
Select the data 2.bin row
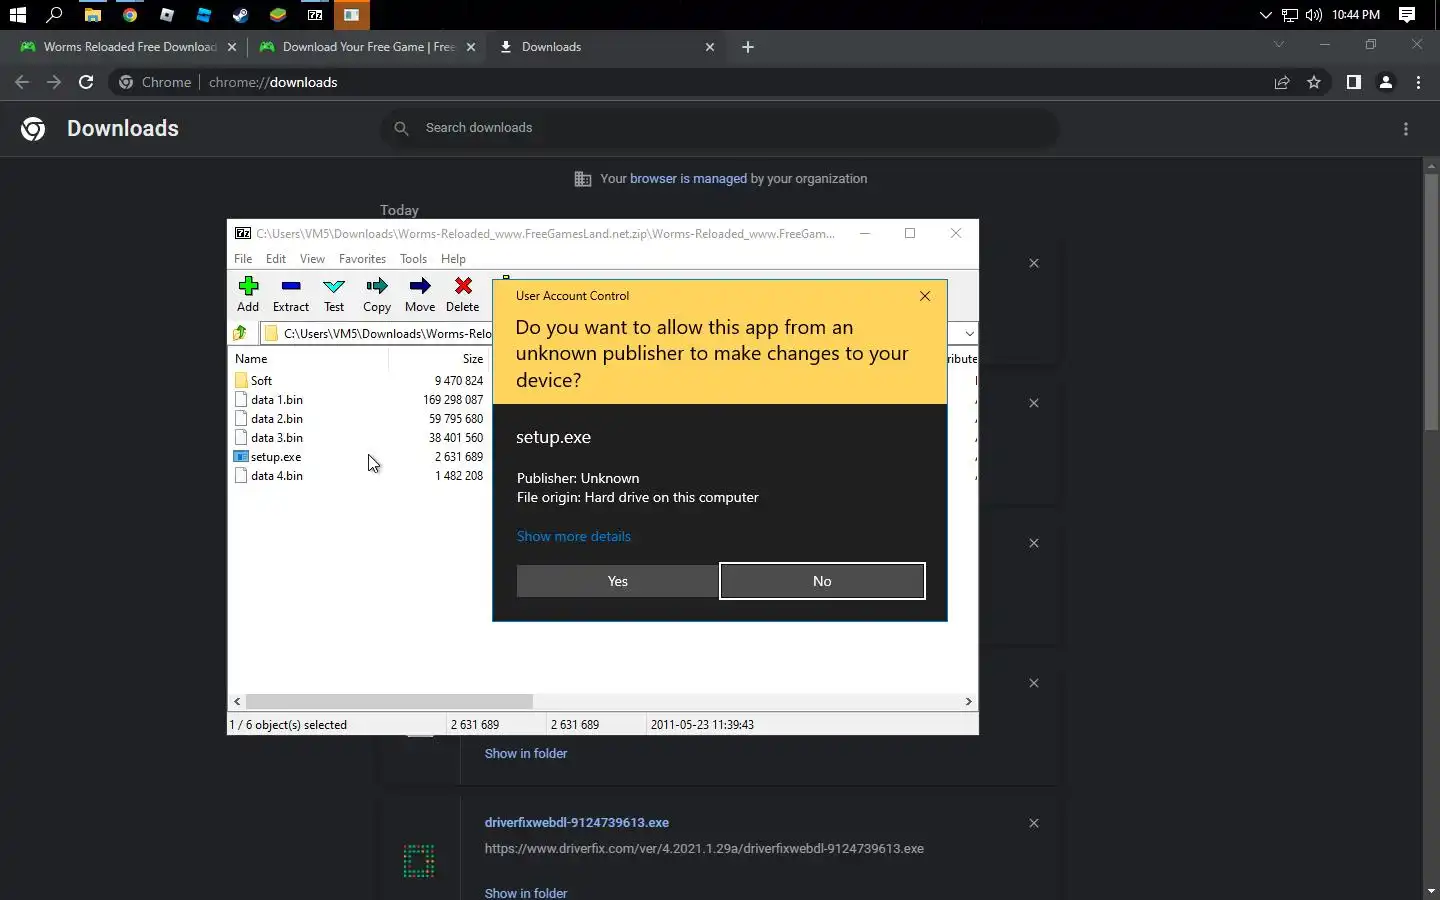[x=360, y=419]
